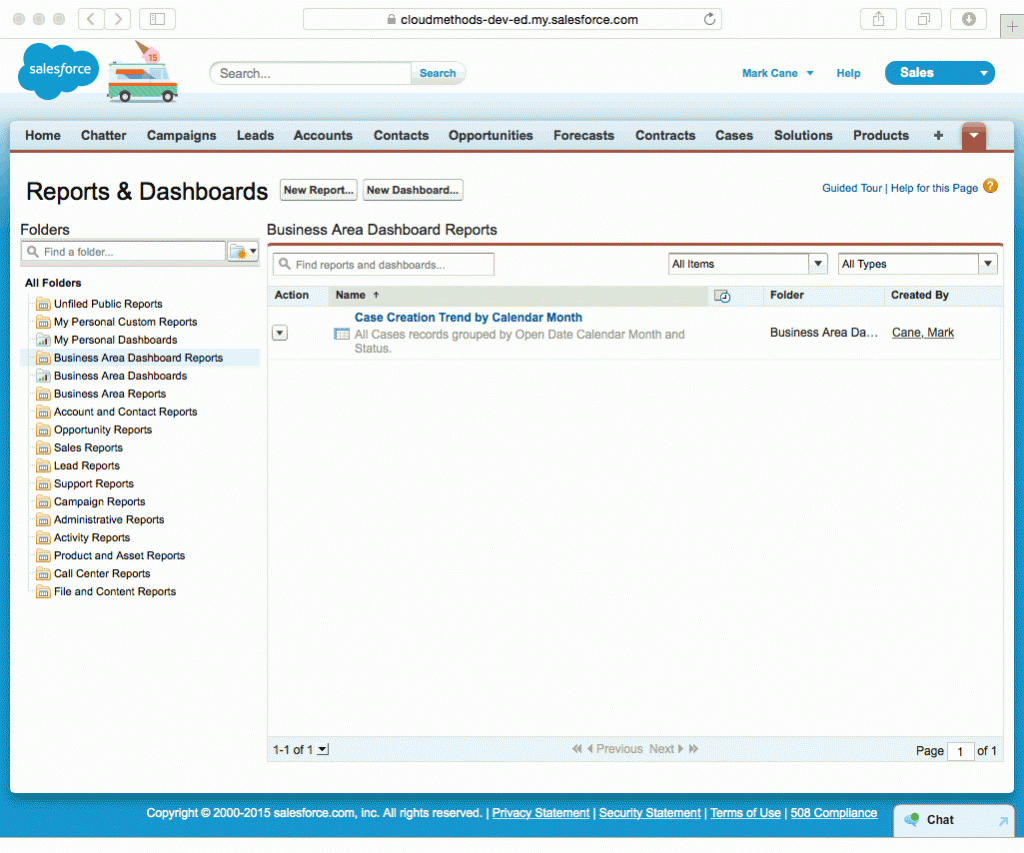Open the Mark Cane user menu
The height and width of the screenshot is (853, 1024).
click(x=777, y=73)
